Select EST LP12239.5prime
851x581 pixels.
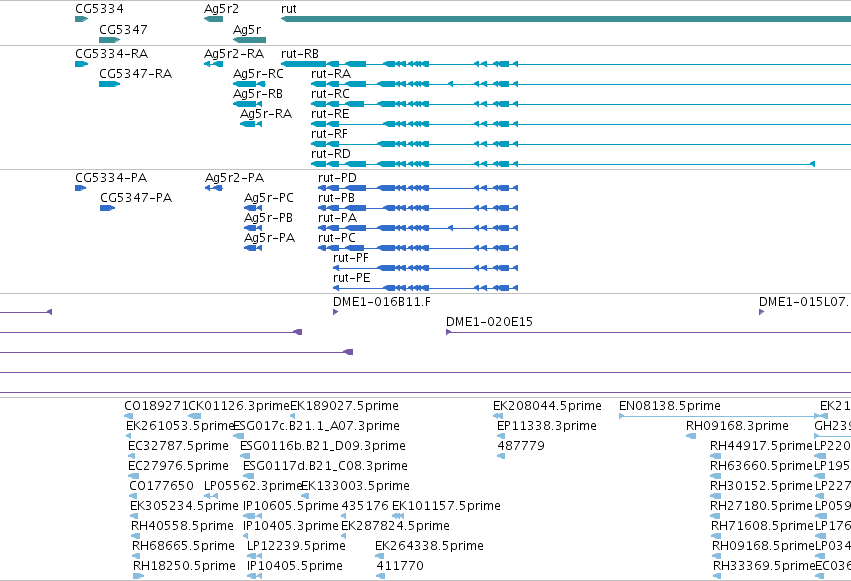point(296,547)
